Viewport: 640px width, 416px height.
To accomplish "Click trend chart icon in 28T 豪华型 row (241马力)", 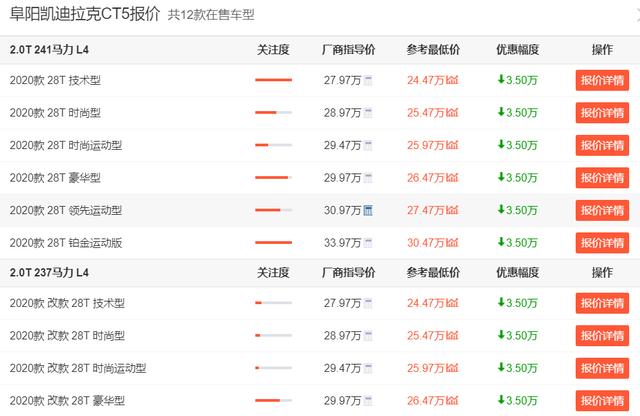I will (452, 178).
